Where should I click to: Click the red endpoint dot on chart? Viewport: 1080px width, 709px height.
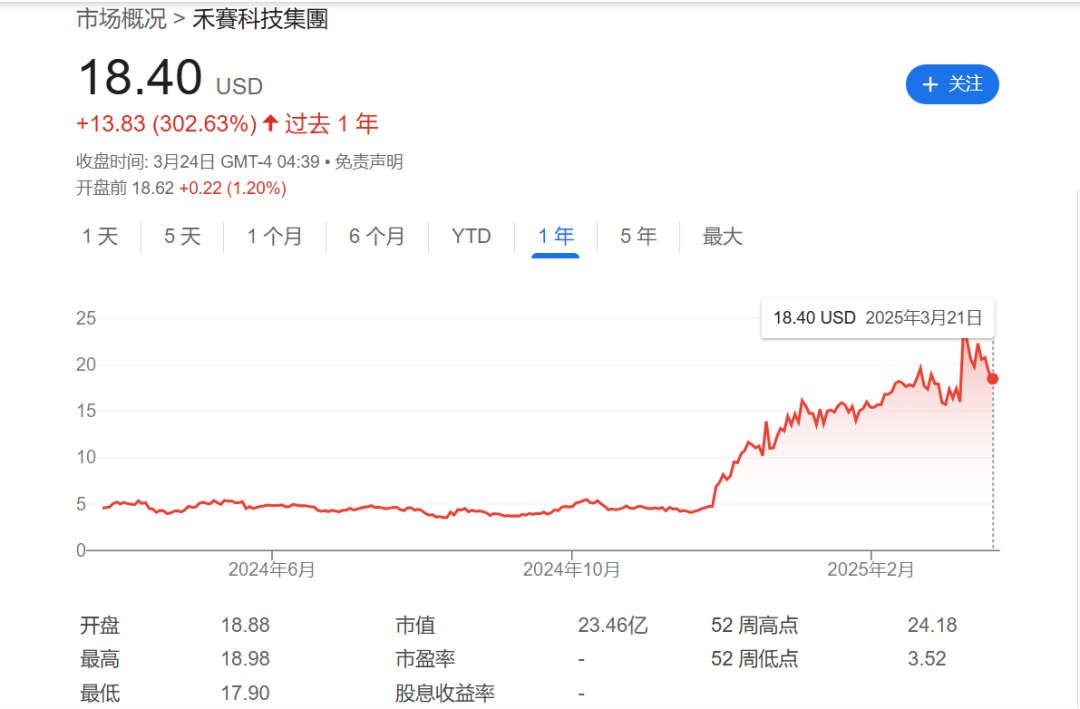pos(992,378)
